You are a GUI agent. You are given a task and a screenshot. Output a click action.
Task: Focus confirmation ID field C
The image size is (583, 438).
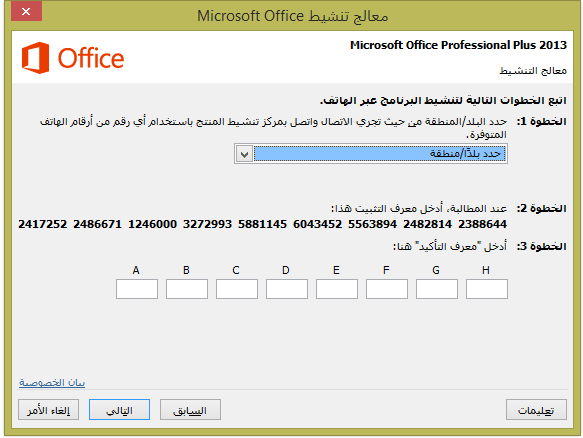pyautogui.click(x=237, y=289)
